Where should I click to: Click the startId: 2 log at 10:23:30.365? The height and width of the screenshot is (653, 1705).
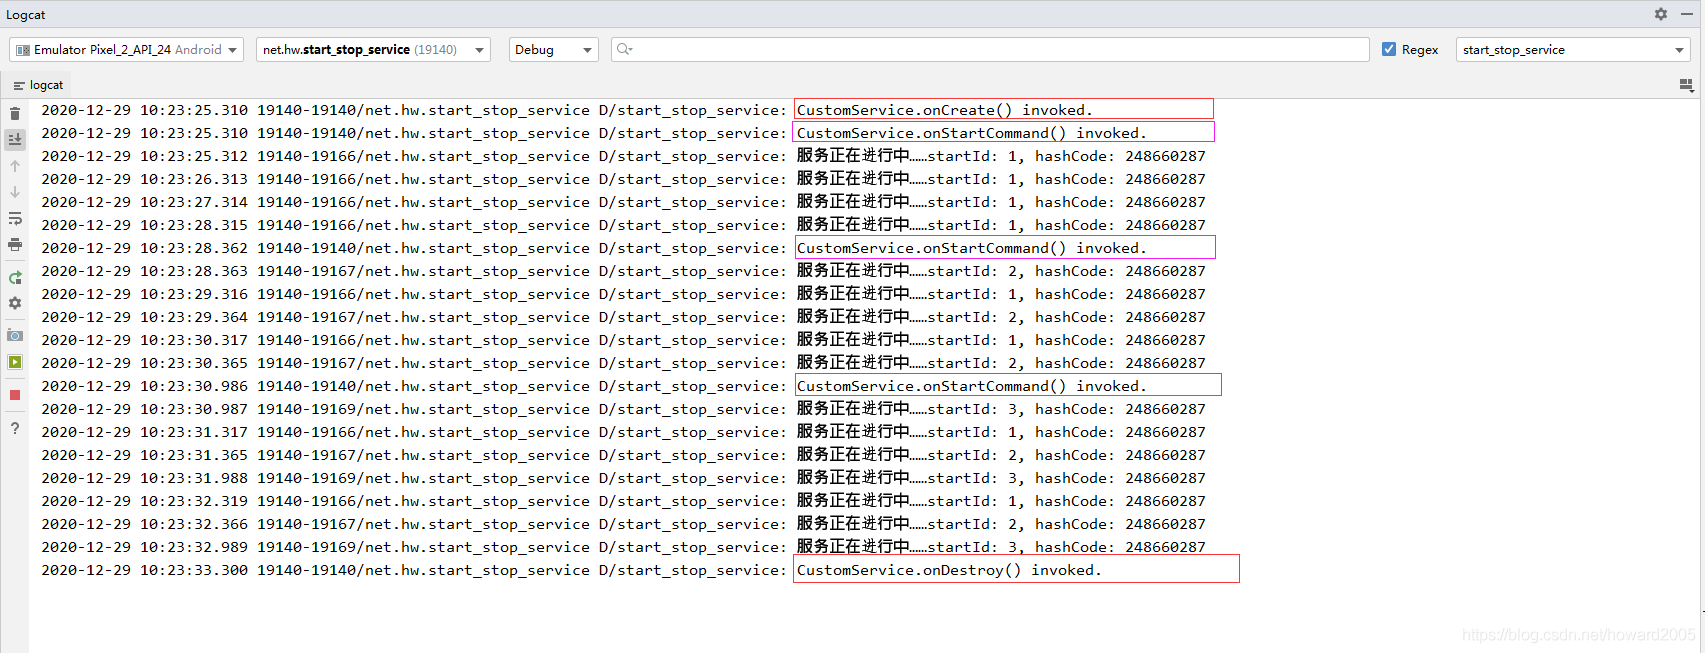[1001, 363]
